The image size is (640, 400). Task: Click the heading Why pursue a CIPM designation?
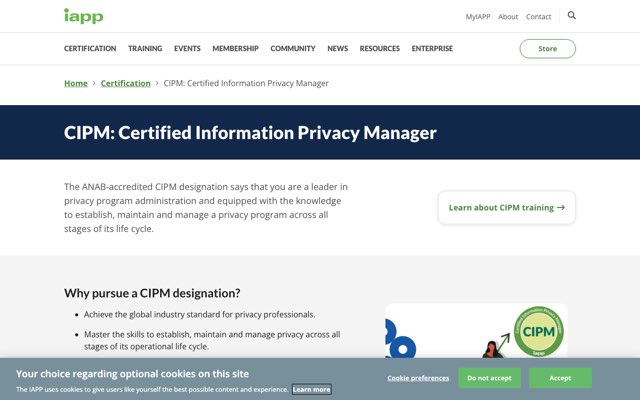[152, 293]
